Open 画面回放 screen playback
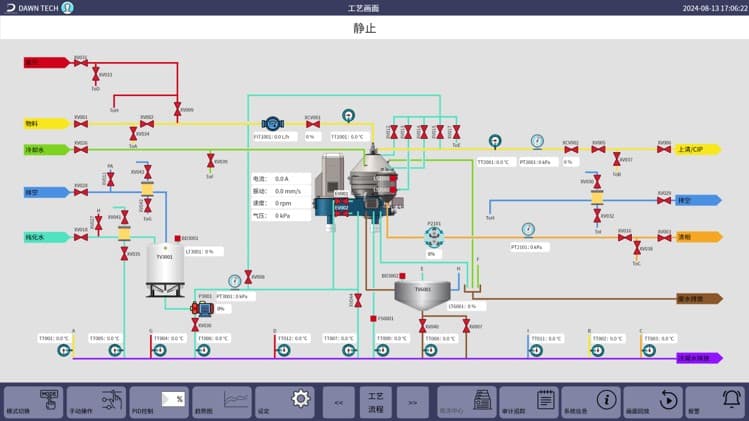The image size is (749, 421). (x=654, y=402)
